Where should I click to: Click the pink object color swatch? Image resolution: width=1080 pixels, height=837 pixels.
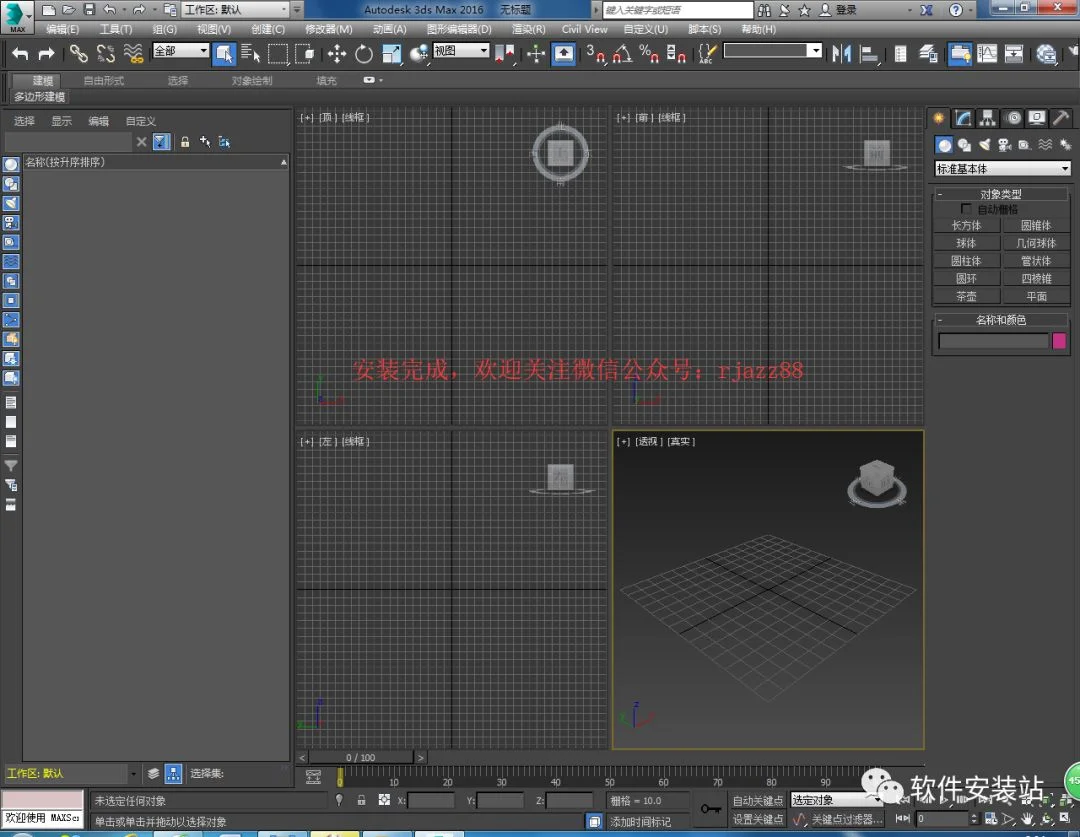coord(1059,340)
